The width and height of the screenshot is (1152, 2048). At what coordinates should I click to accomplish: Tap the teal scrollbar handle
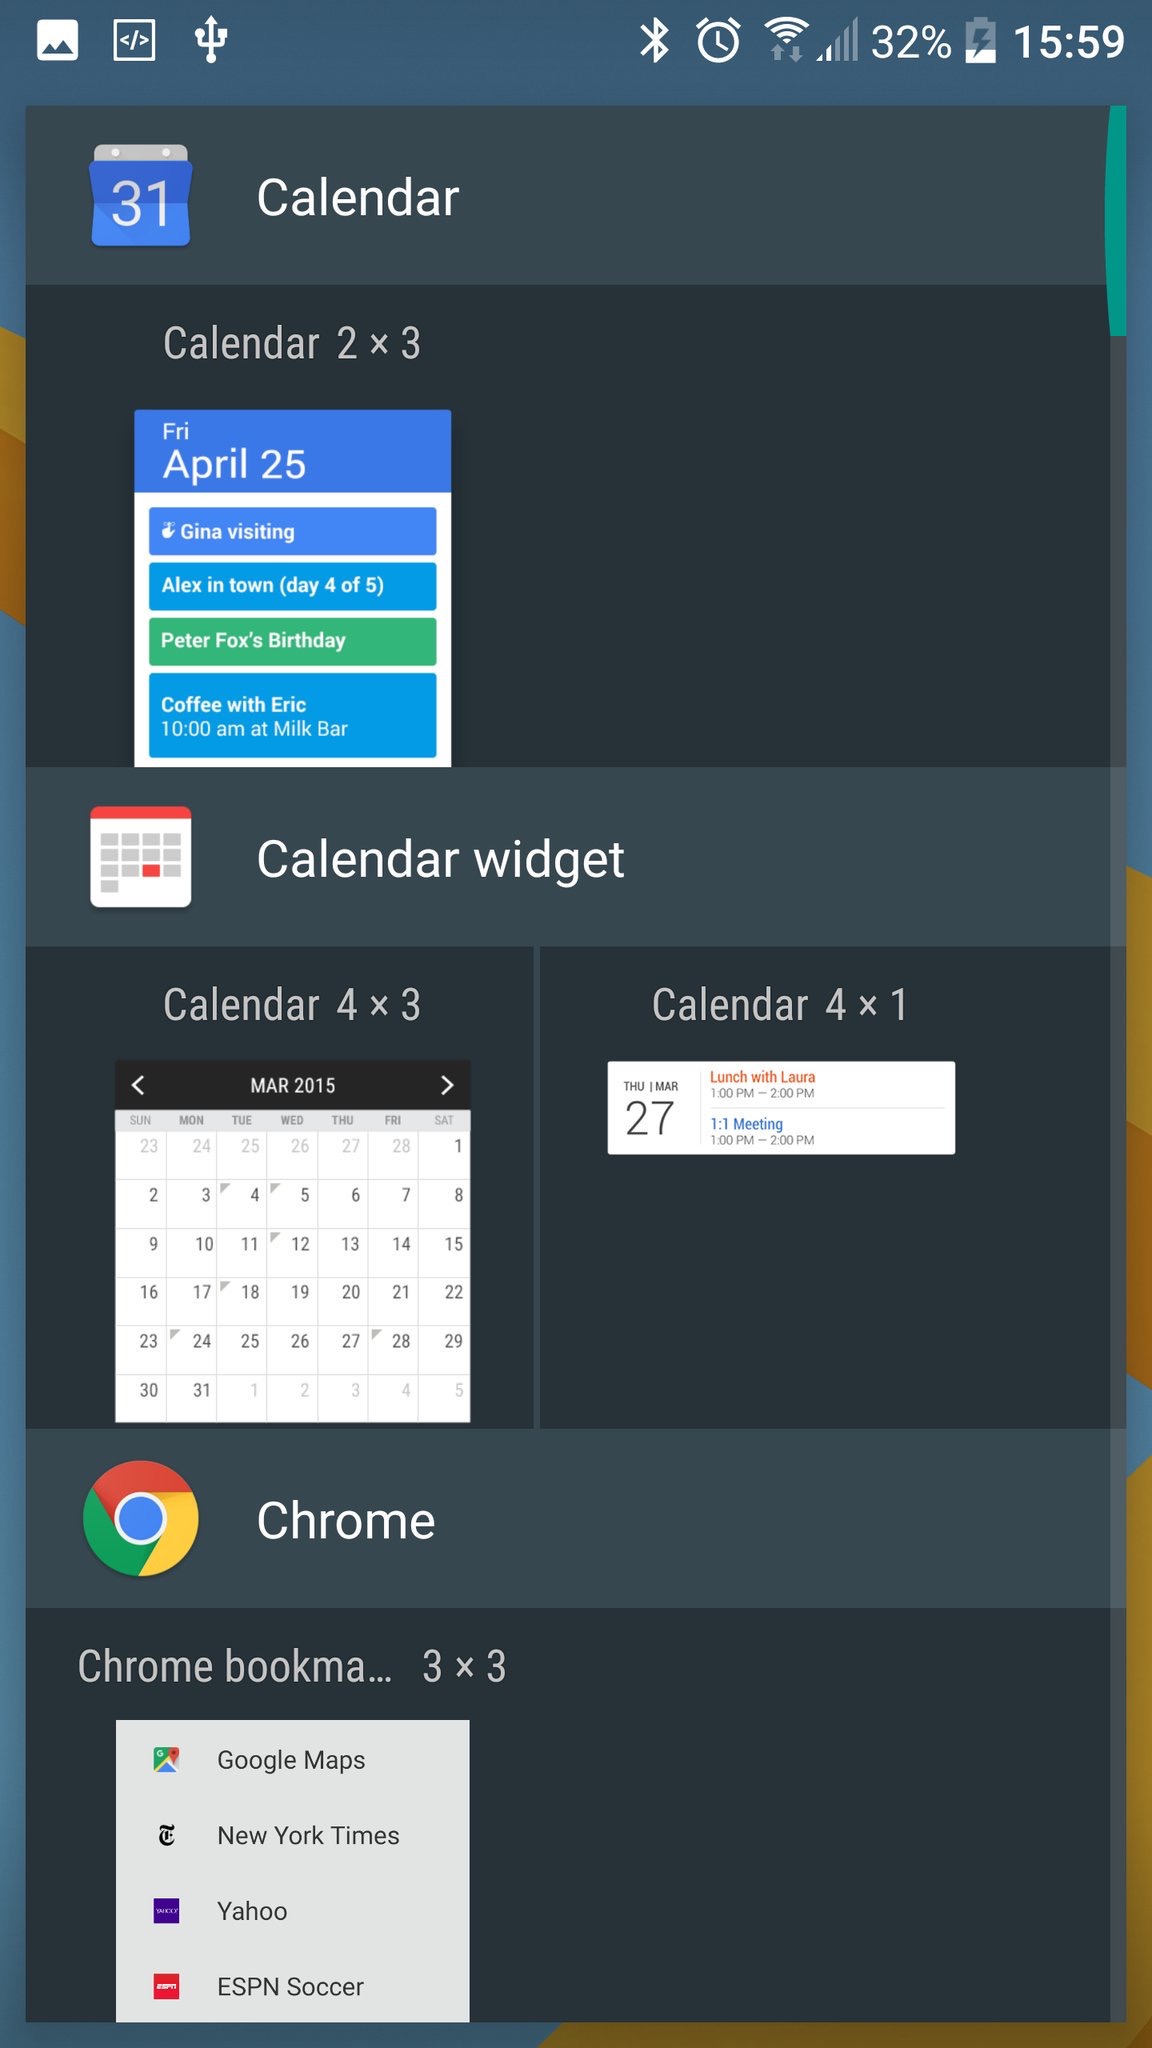point(1116,220)
